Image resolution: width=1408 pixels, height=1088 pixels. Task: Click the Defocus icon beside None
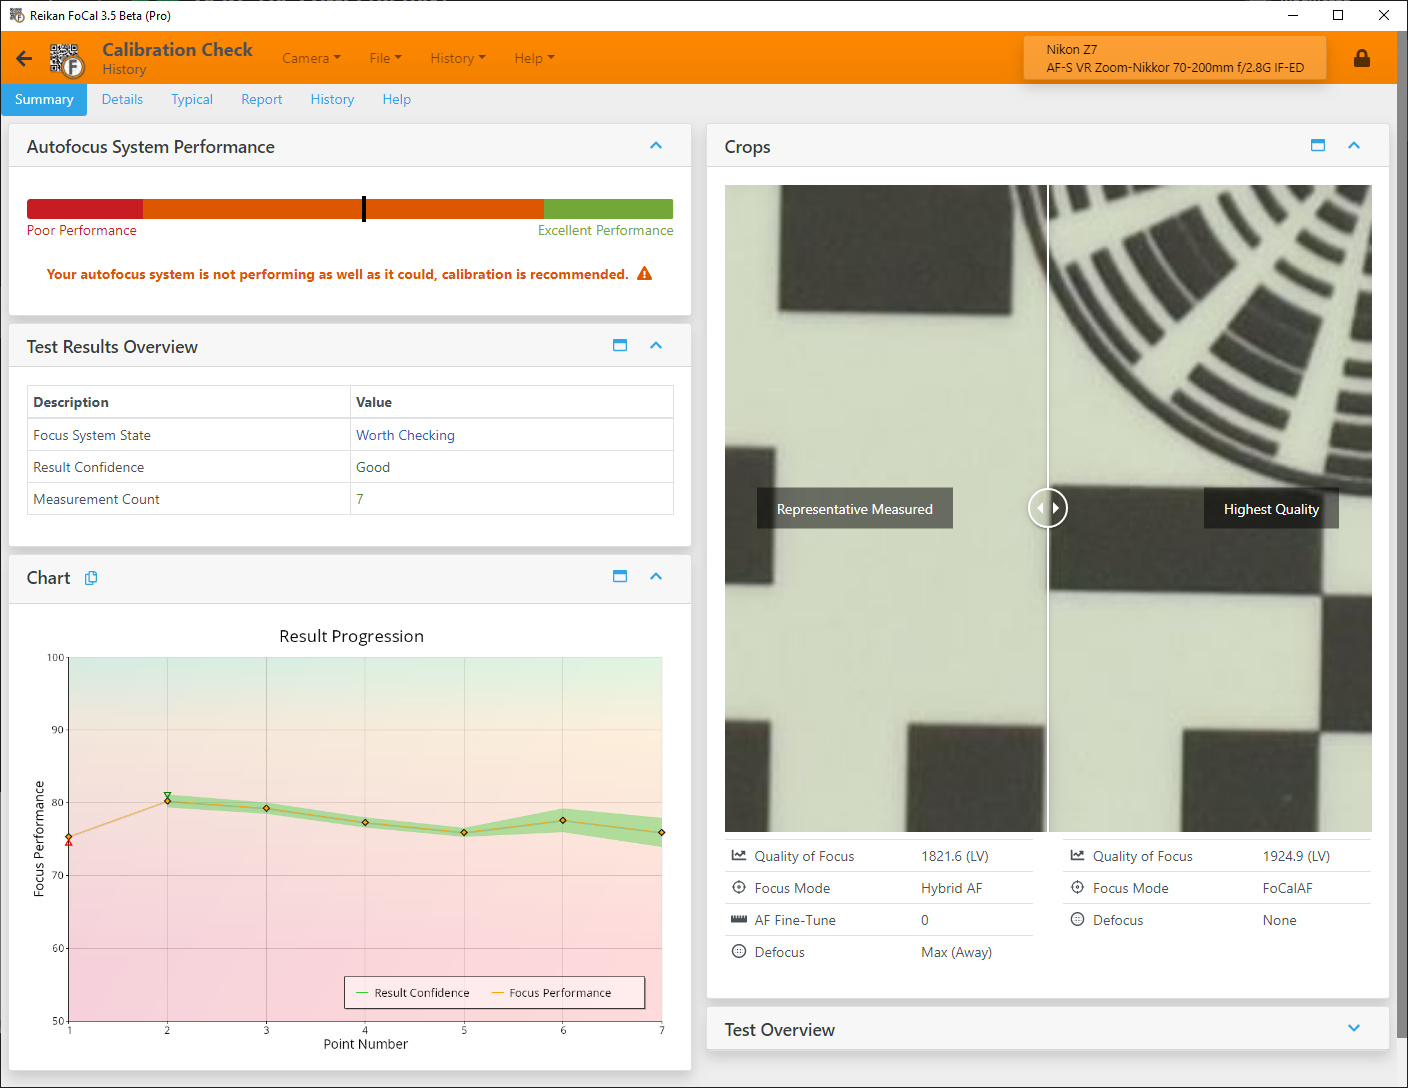tap(1077, 920)
